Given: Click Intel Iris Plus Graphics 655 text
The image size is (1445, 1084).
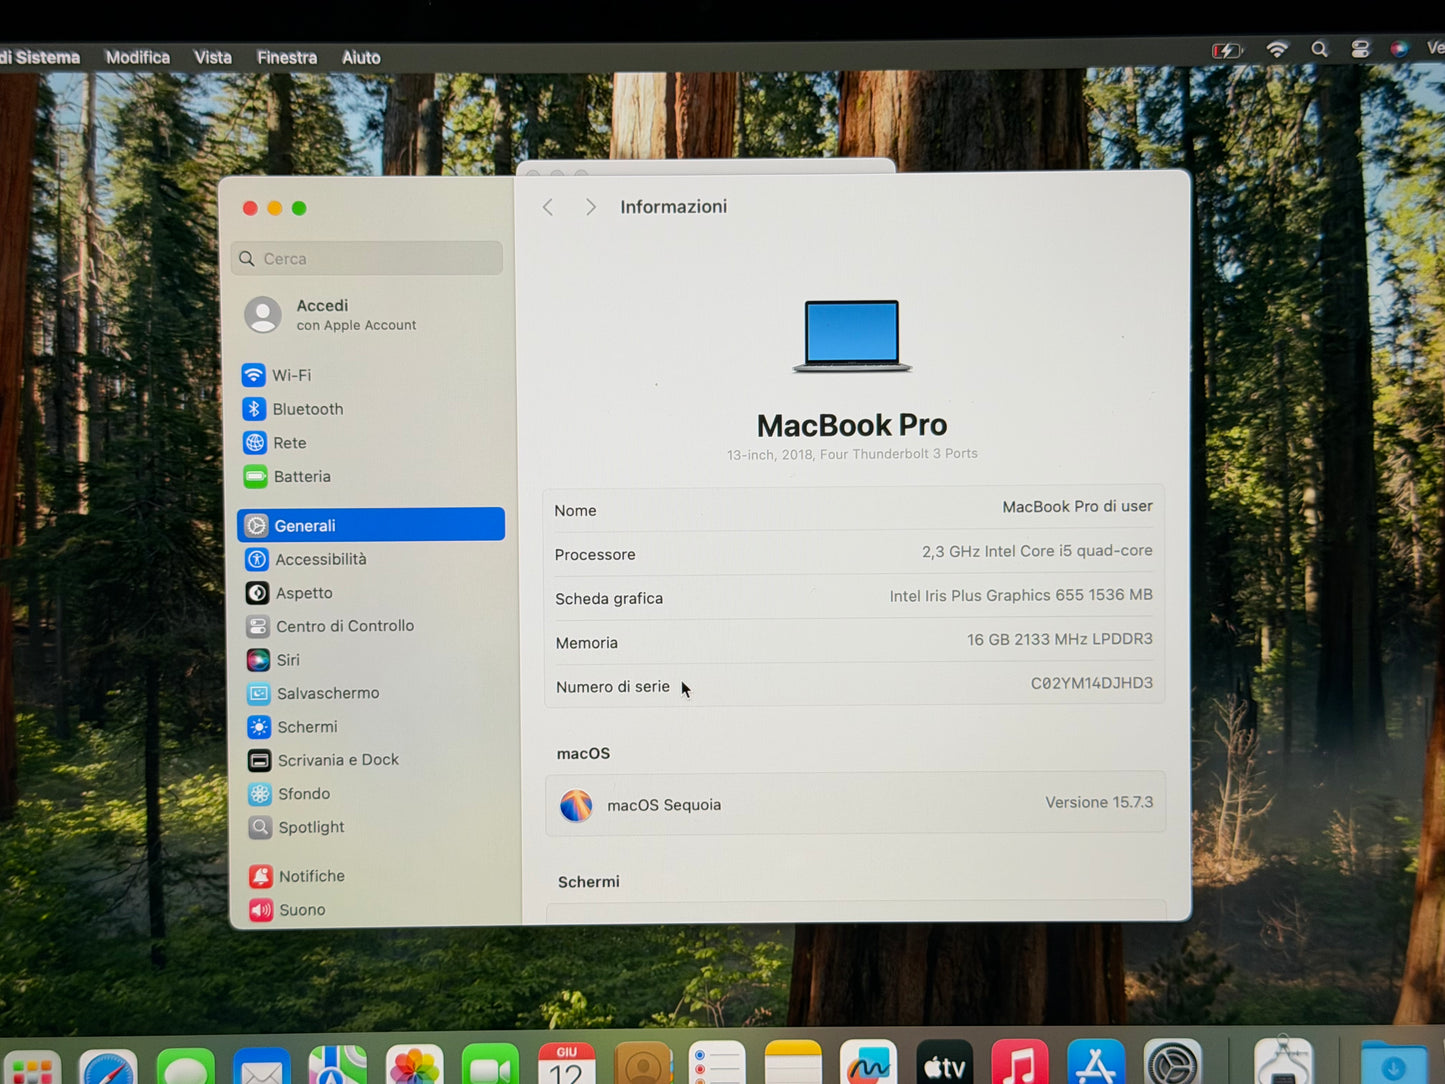Looking at the screenshot, I should coord(1021,595).
